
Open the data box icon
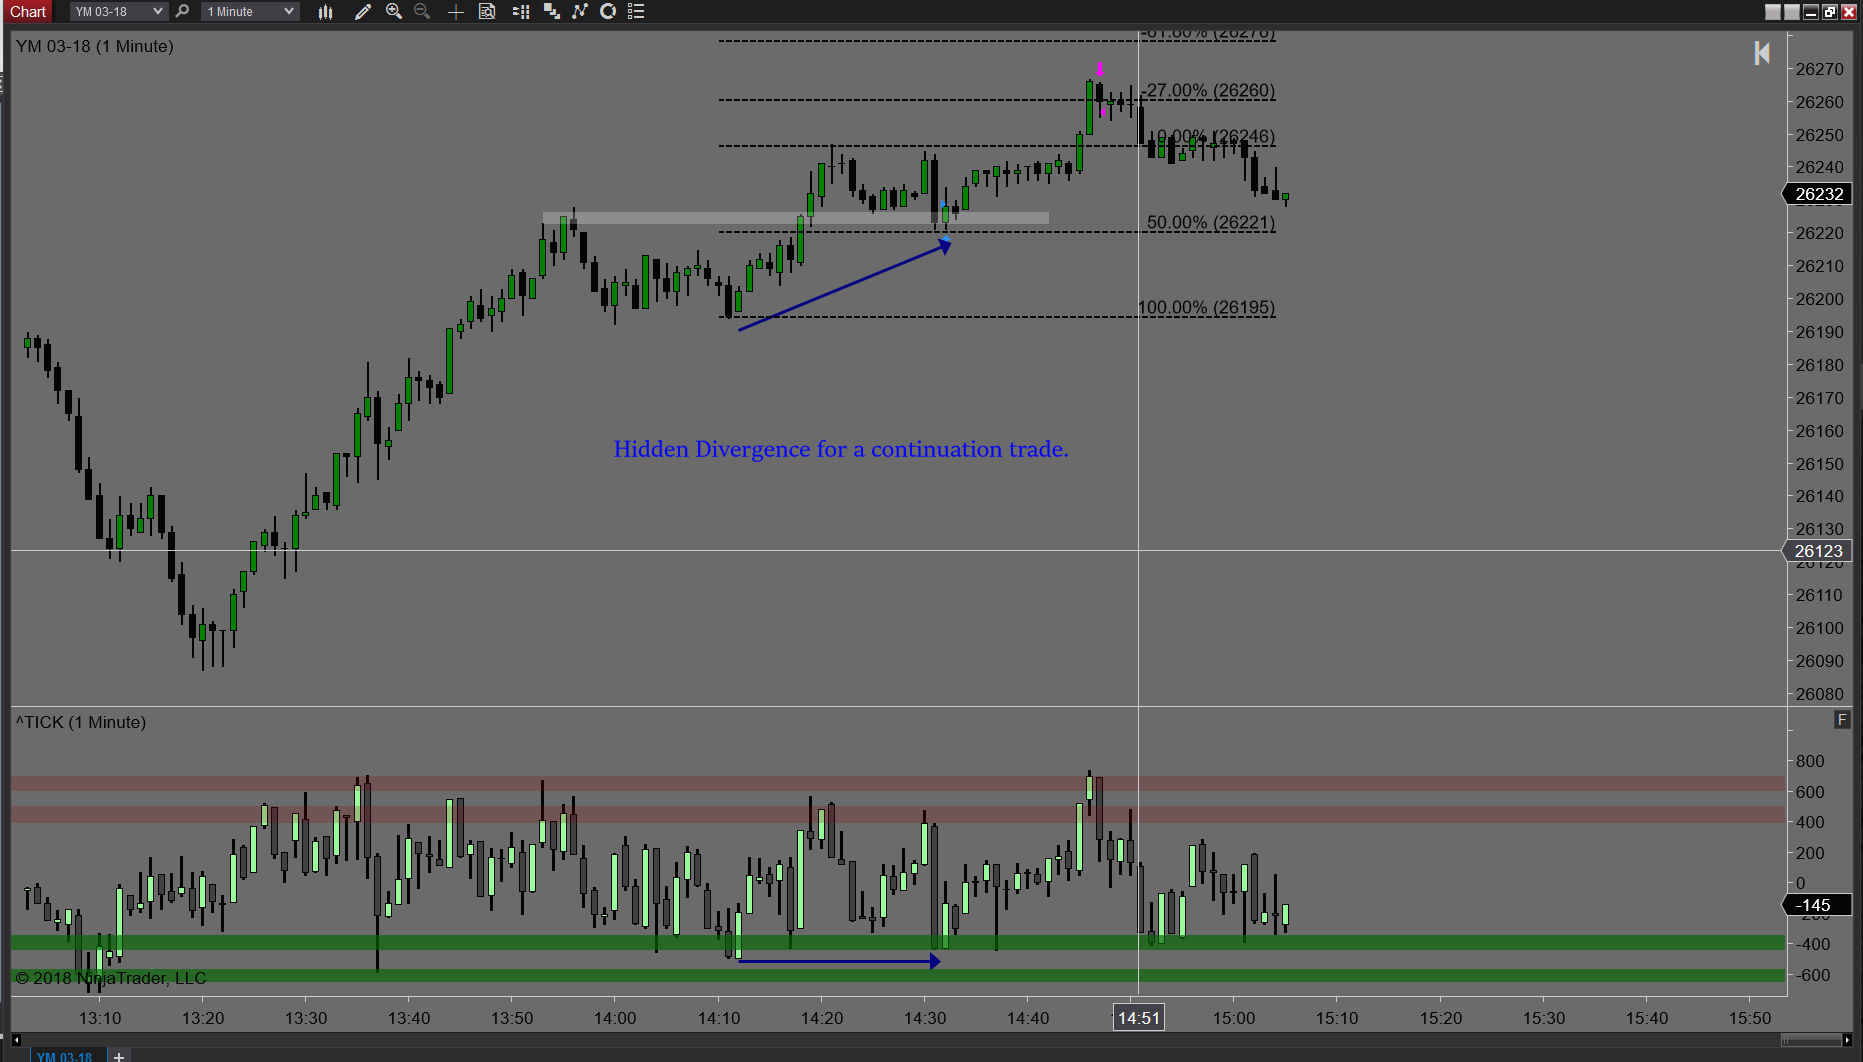tap(487, 11)
